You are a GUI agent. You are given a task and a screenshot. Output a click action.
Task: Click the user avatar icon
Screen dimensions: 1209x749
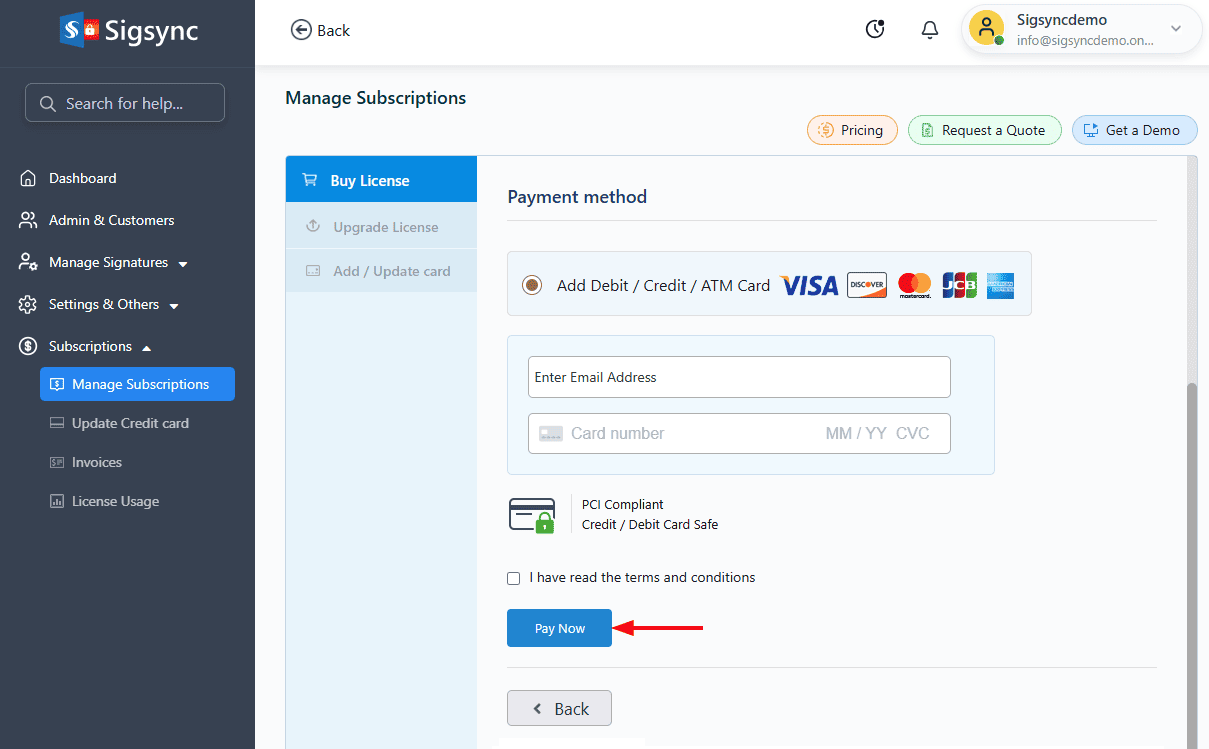pyautogui.click(x=986, y=29)
